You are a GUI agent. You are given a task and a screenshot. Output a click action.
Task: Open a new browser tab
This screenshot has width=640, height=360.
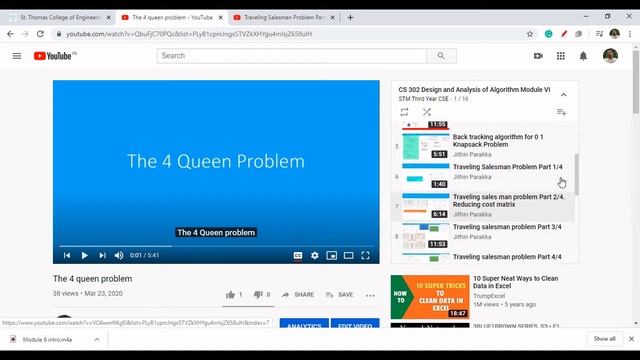click(x=350, y=18)
